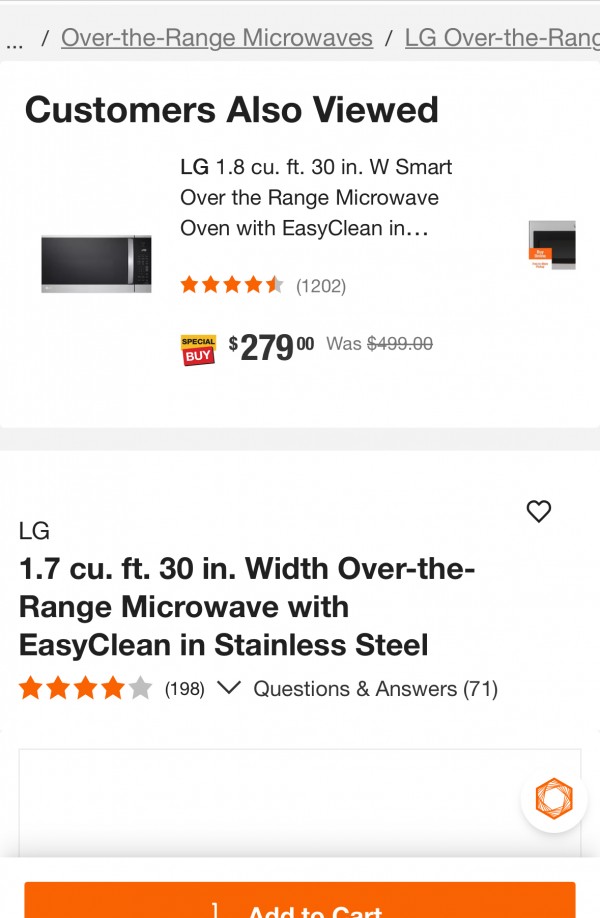
Task: Click the star rating for the LG 1.8 cu. ft. microwave
Action: pos(232,285)
